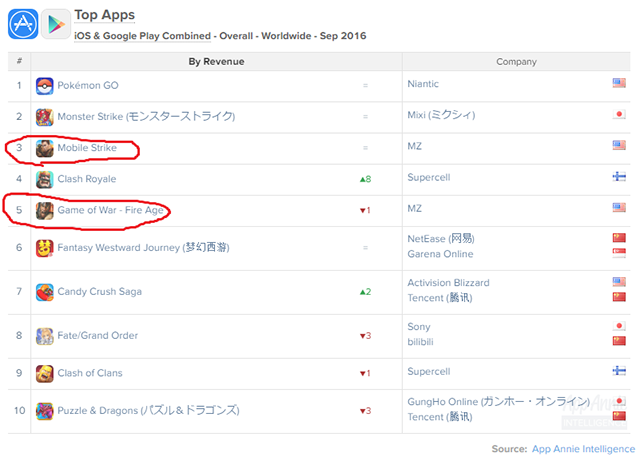
Task: Open iOS & Google Play Combined selector
Action: pyautogui.click(x=142, y=36)
